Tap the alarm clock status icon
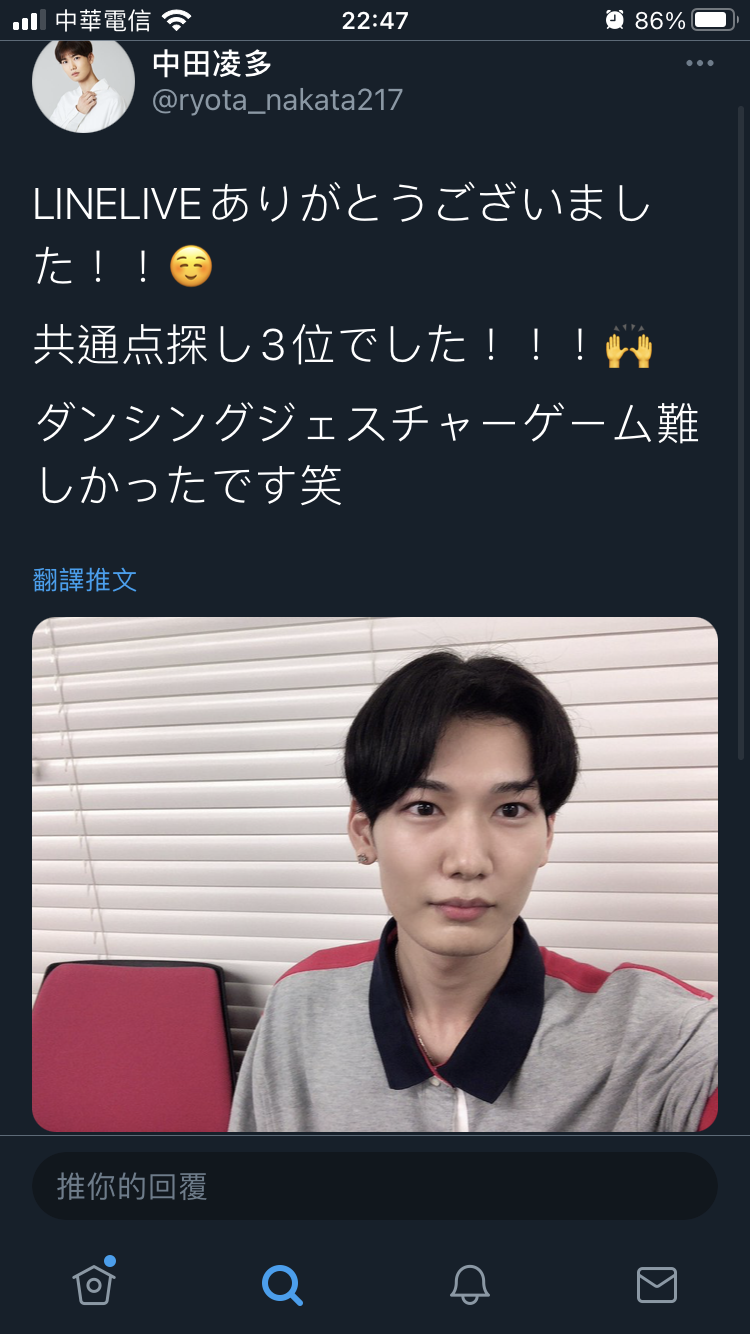Image resolution: width=750 pixels, height=1334 pixels. pyautogui.click(x=614, y=20)
